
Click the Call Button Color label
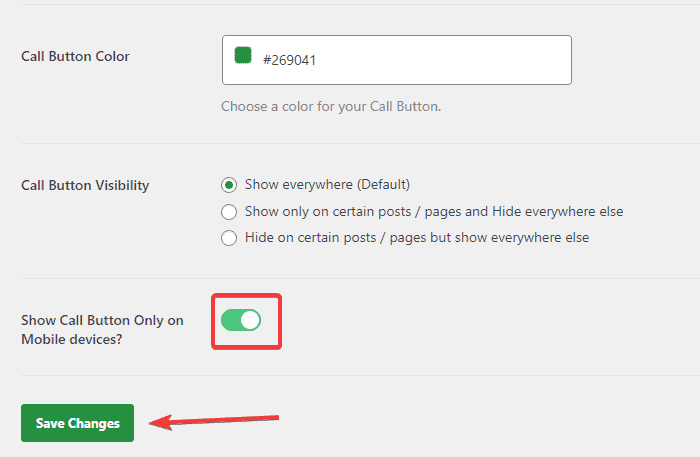tap(75, 56)
